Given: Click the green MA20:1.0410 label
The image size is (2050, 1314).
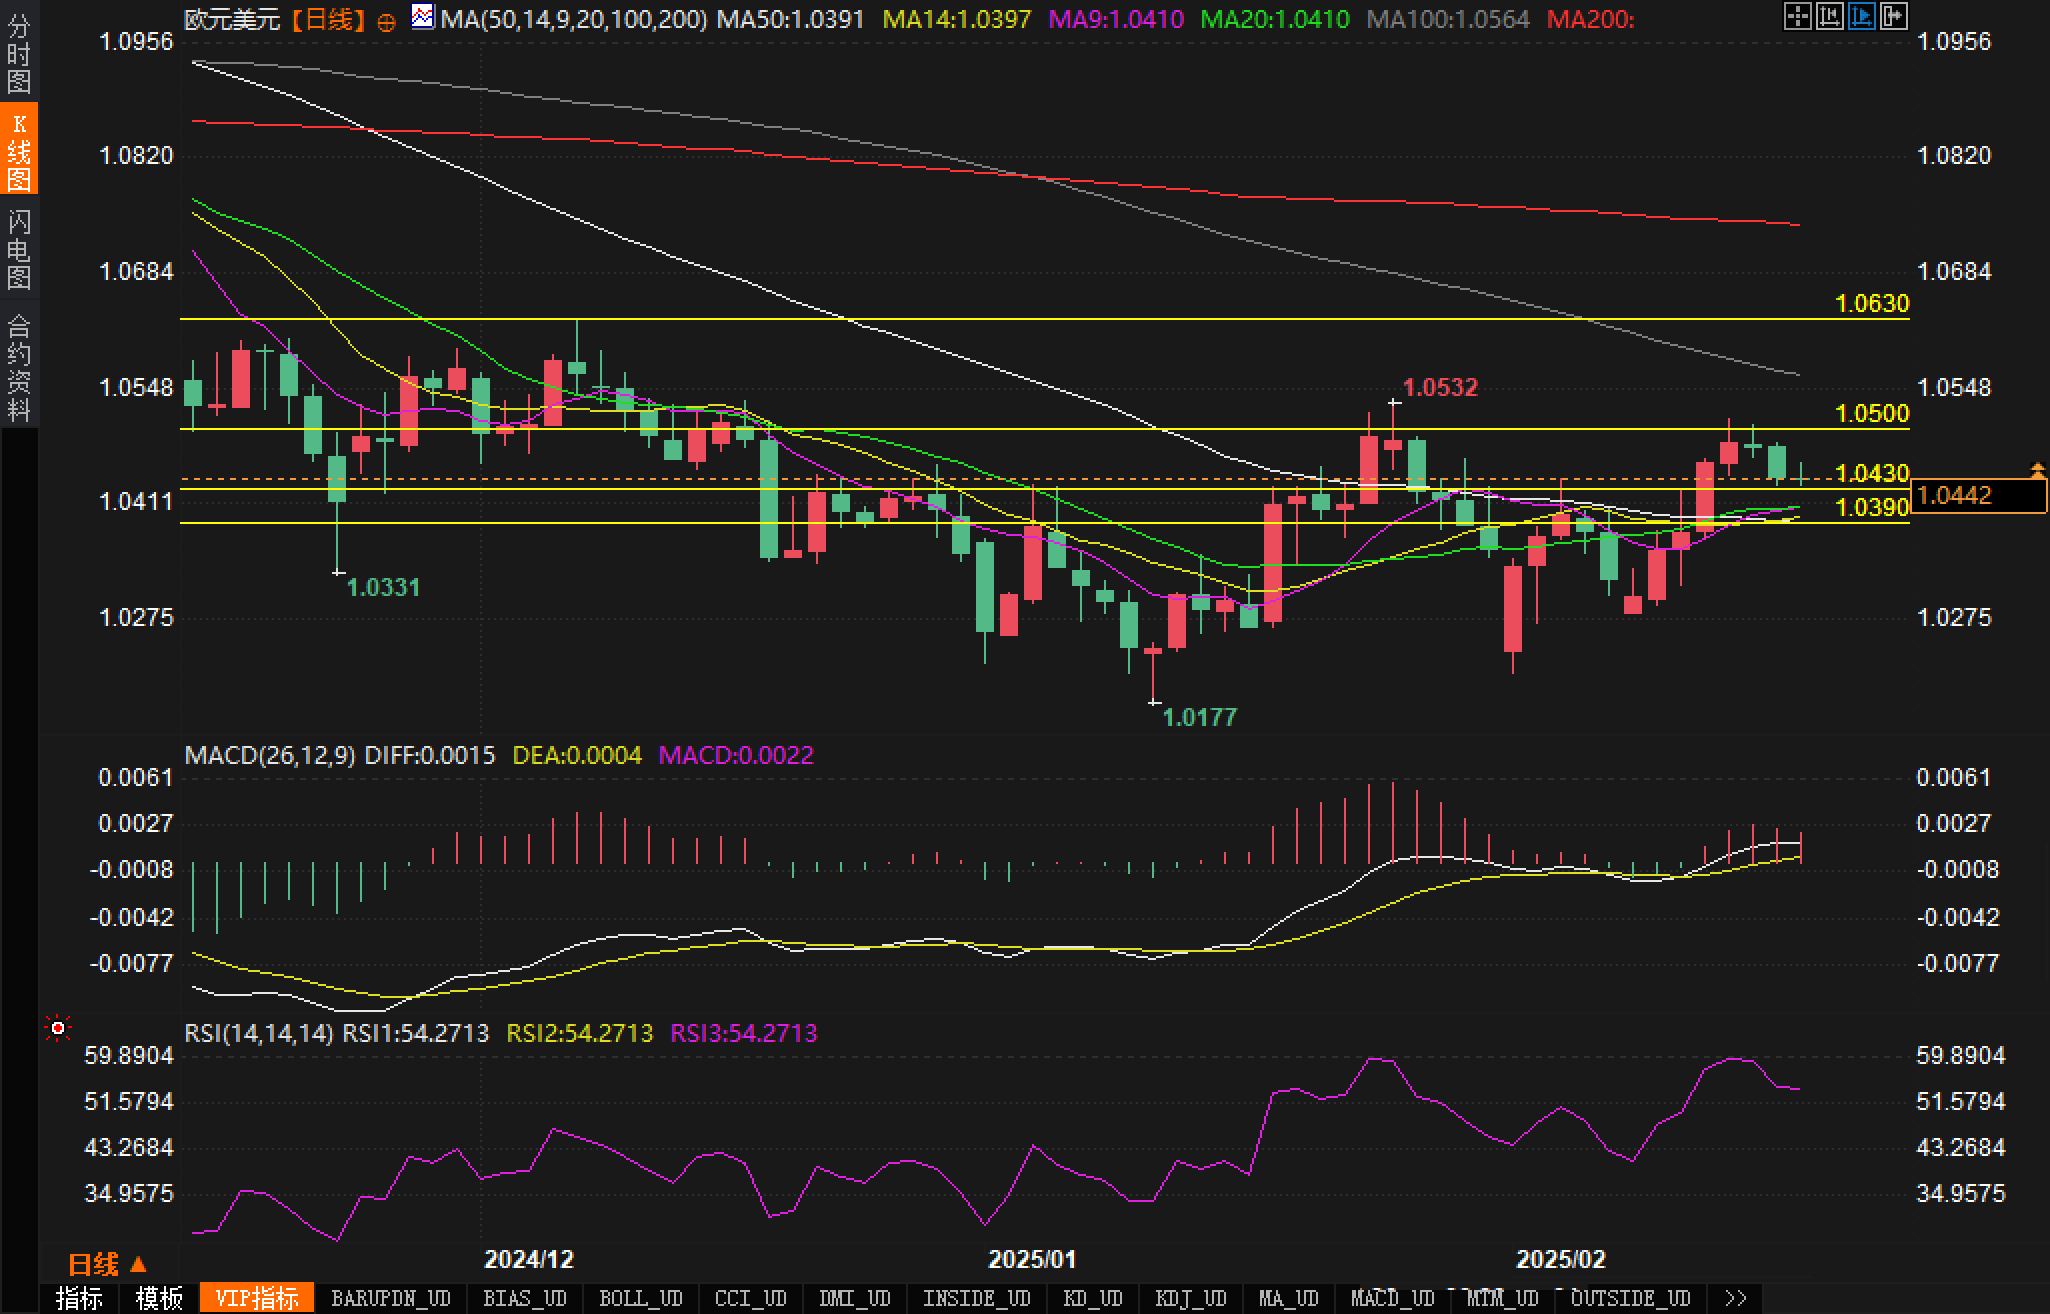Looking at the screenshot, I should tap(1275, 19).
